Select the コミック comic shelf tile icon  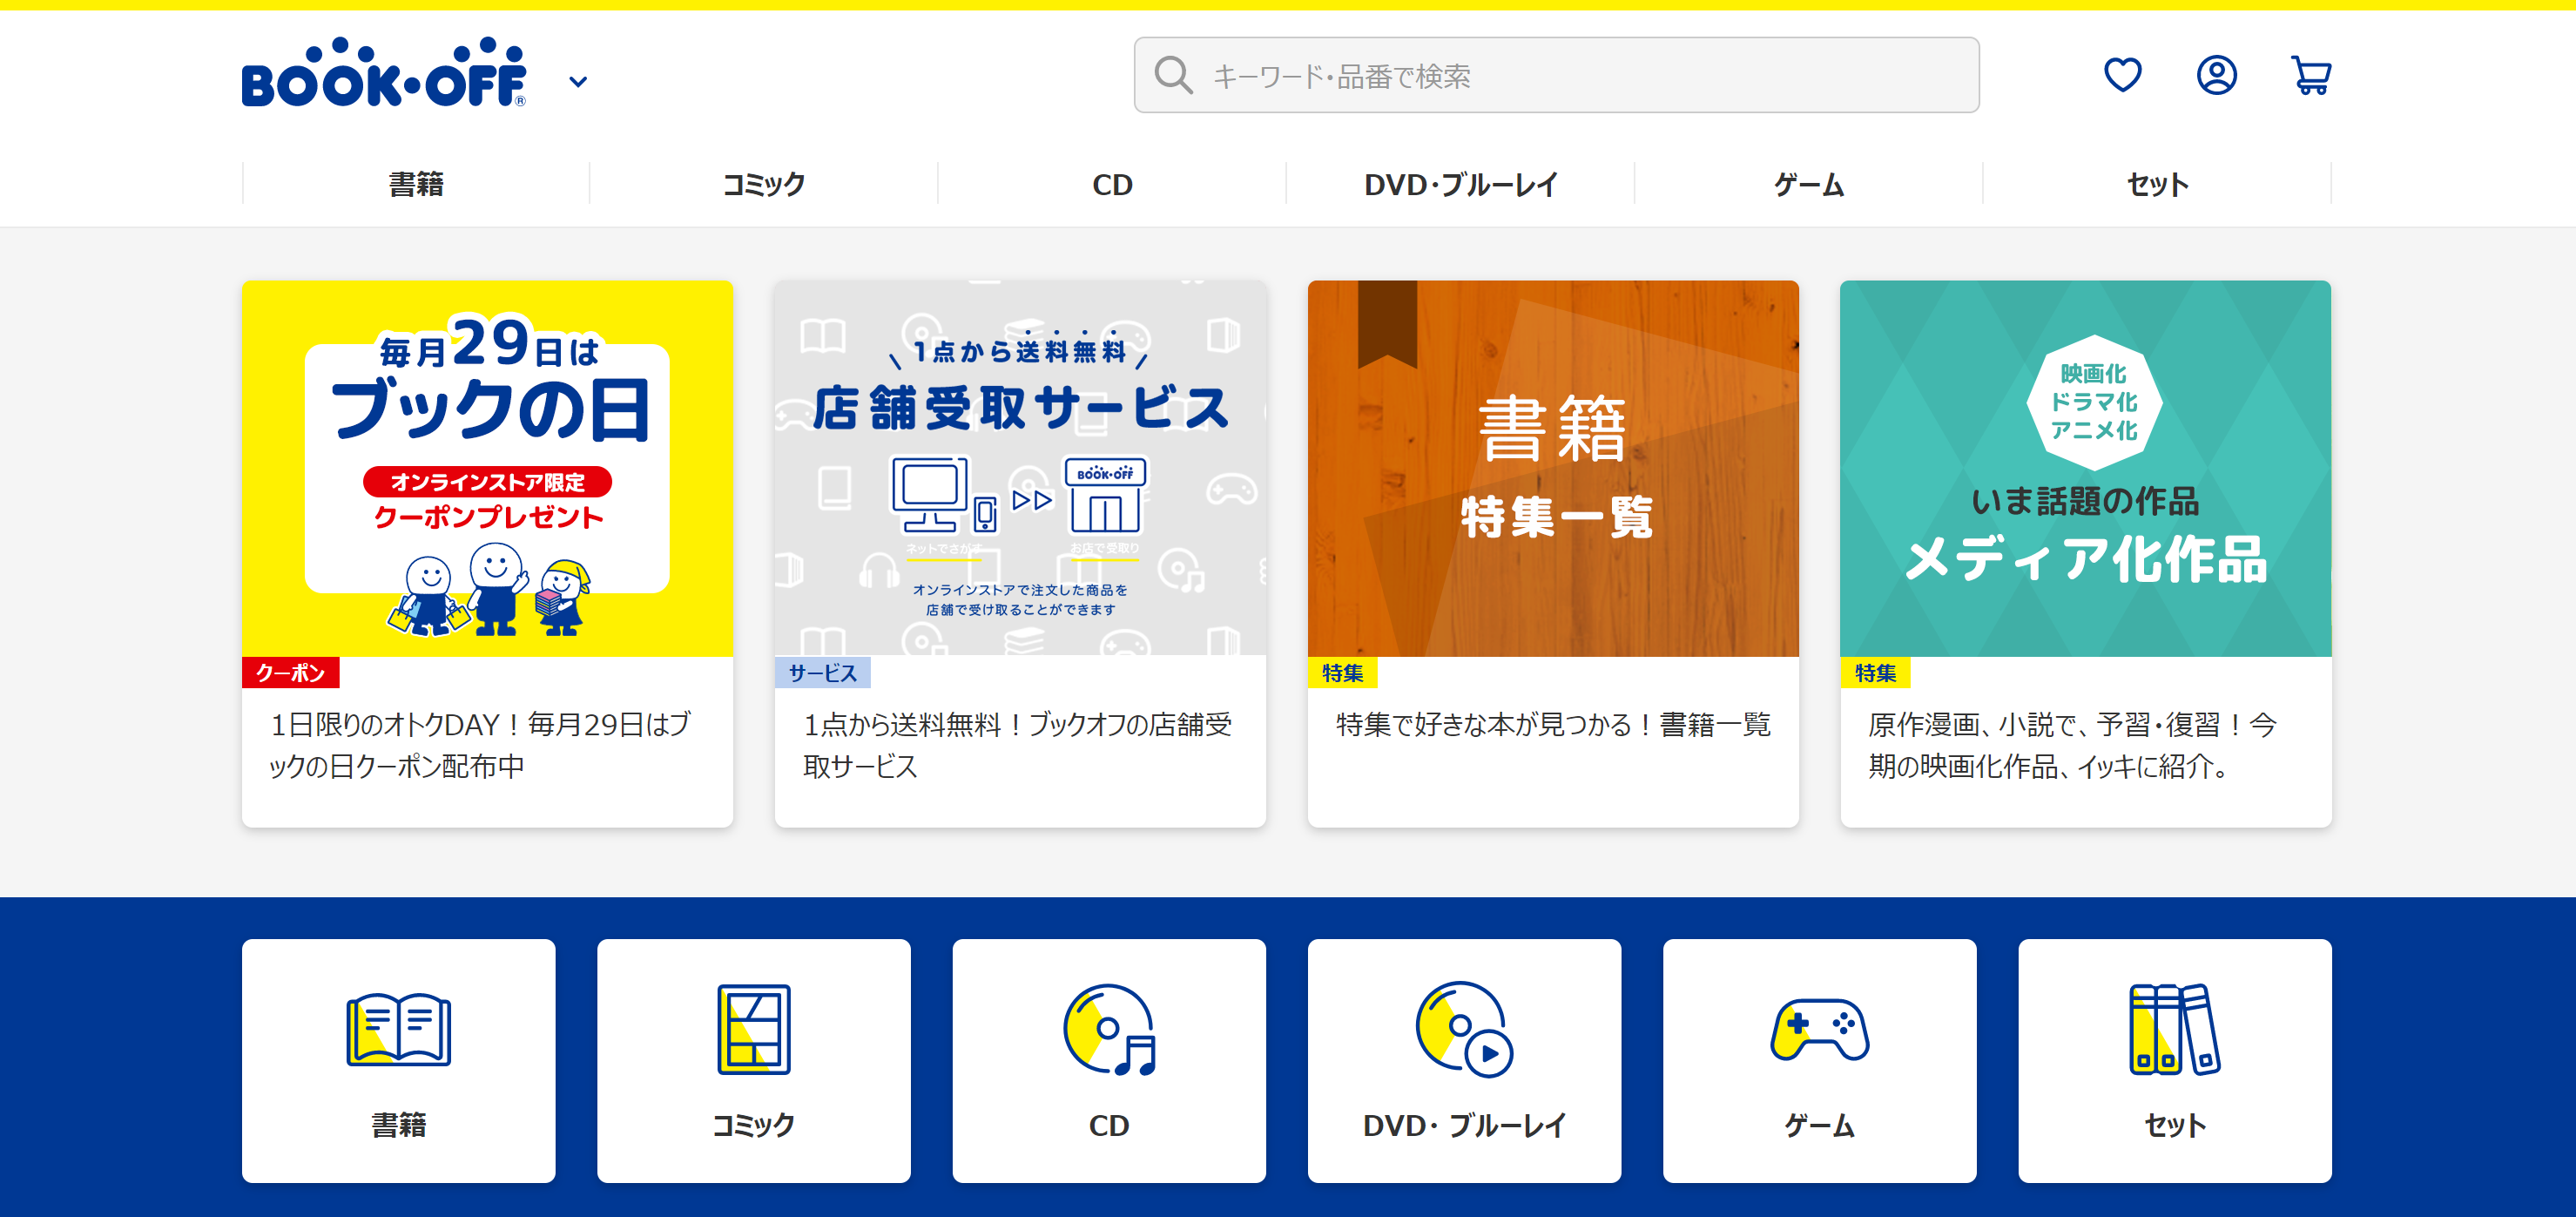tap(753, 1033)
